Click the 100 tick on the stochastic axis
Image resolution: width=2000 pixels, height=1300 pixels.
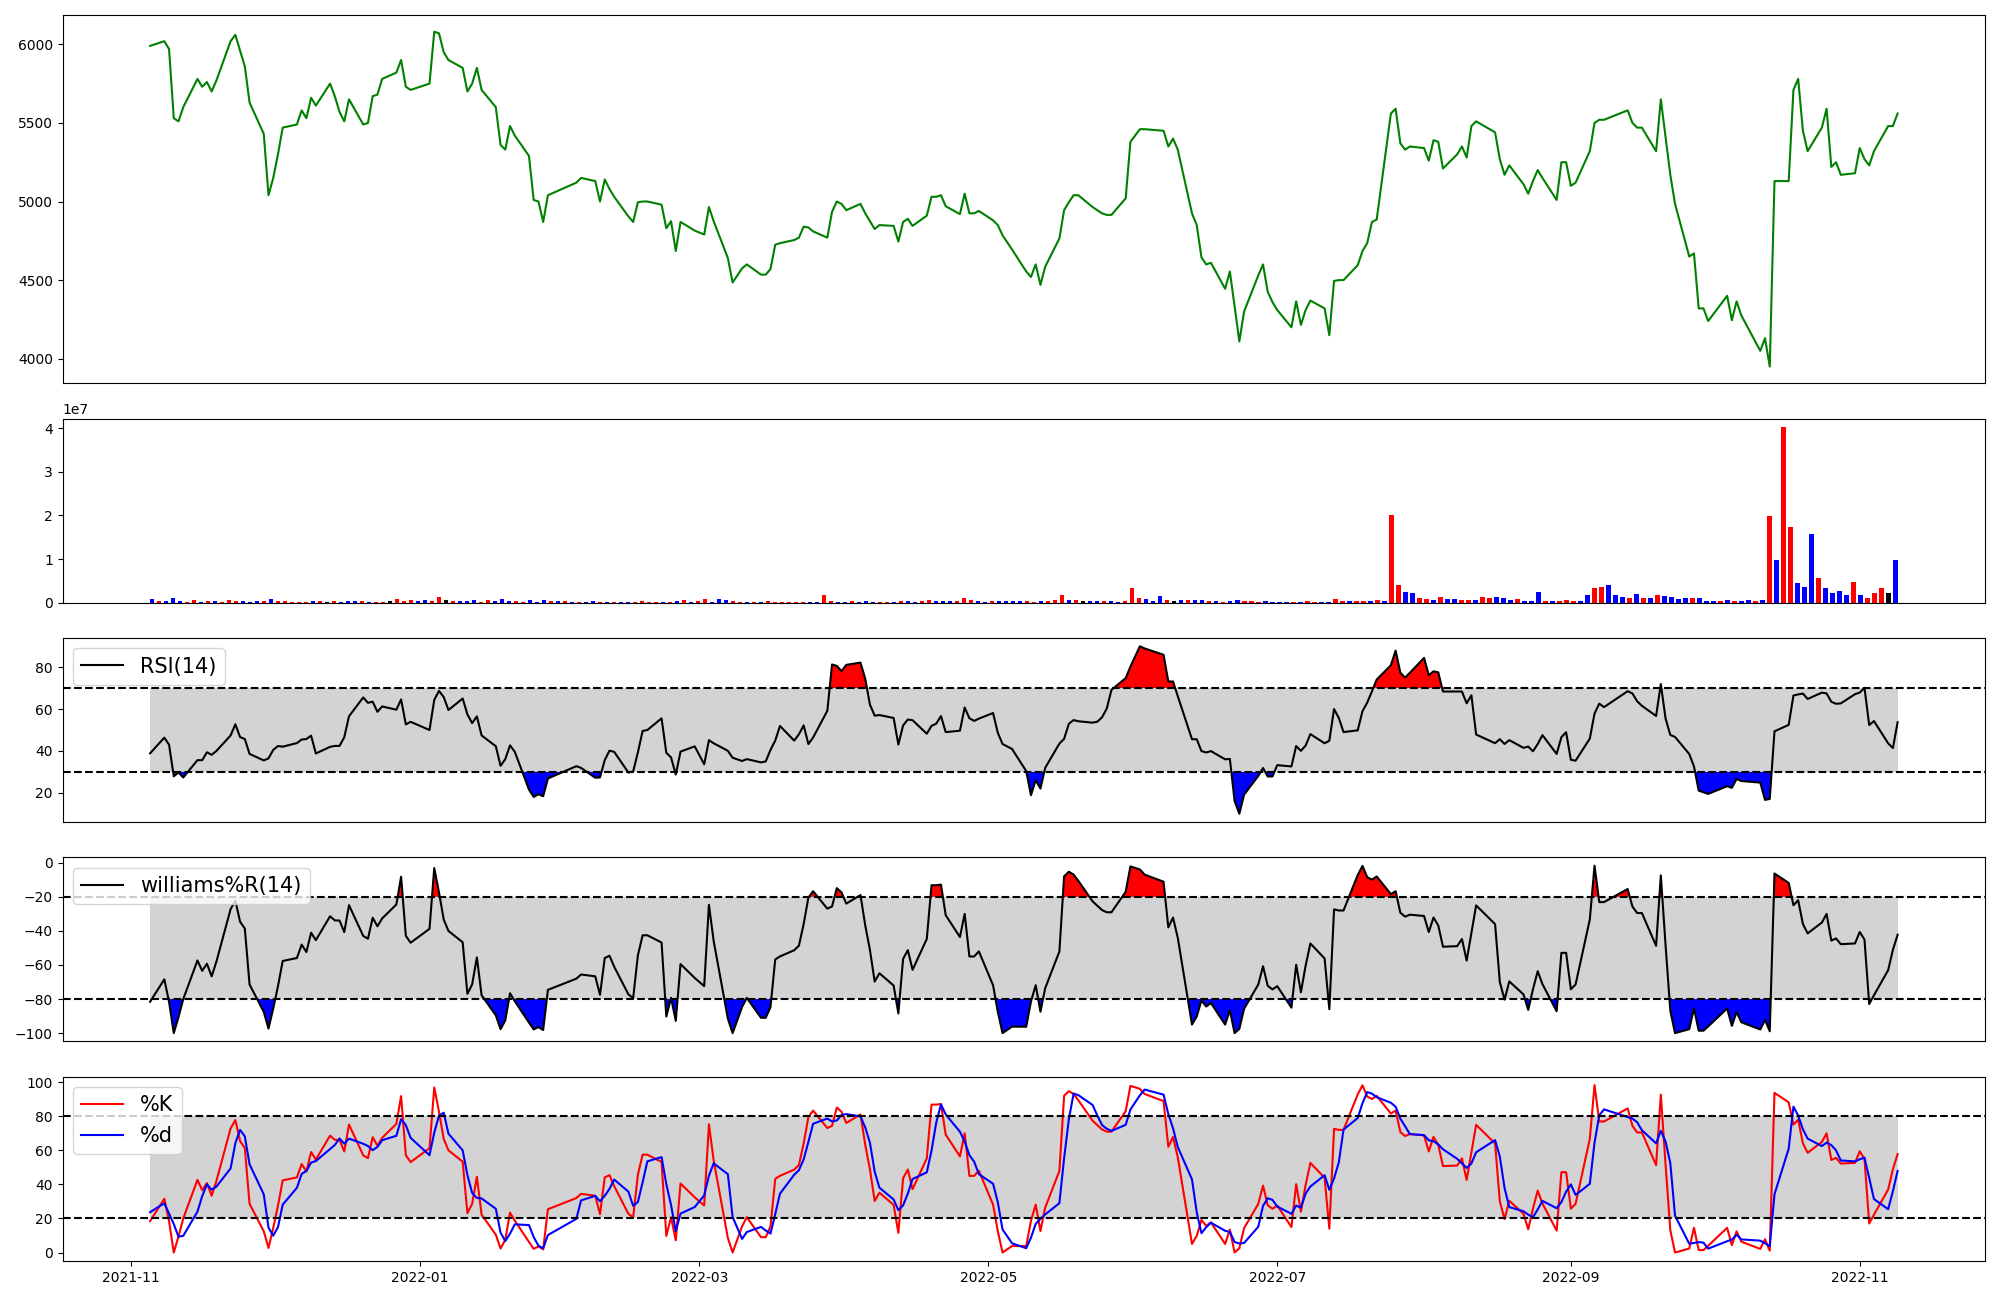[41, 1083]
